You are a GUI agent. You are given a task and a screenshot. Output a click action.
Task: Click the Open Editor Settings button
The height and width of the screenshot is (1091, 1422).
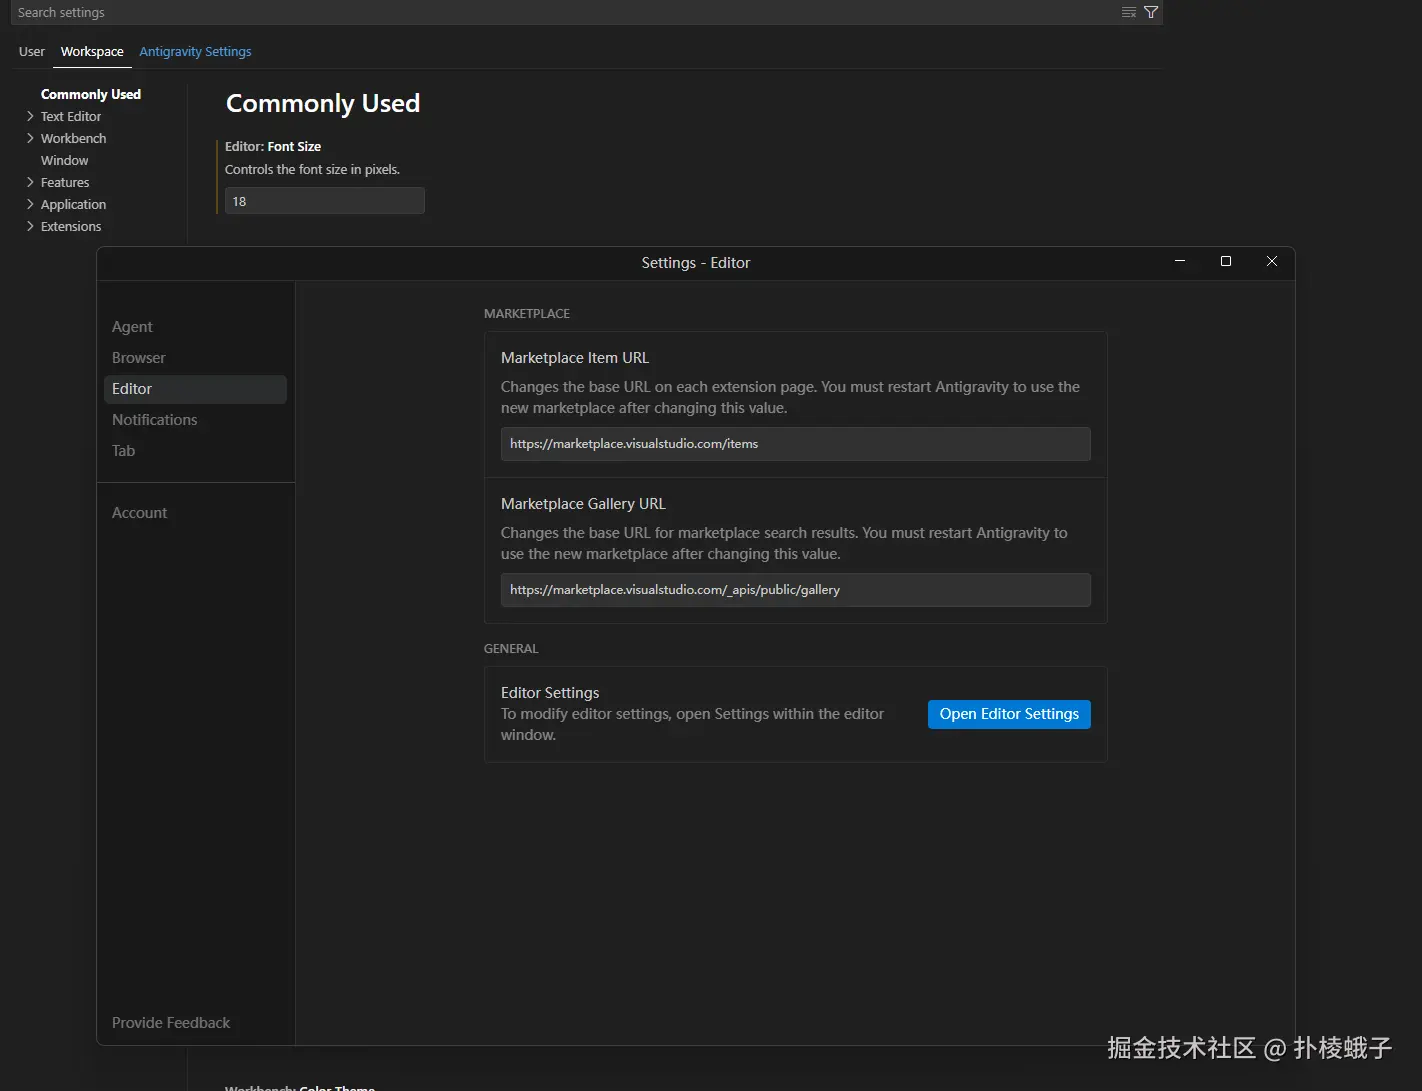tap(1009, 714)
